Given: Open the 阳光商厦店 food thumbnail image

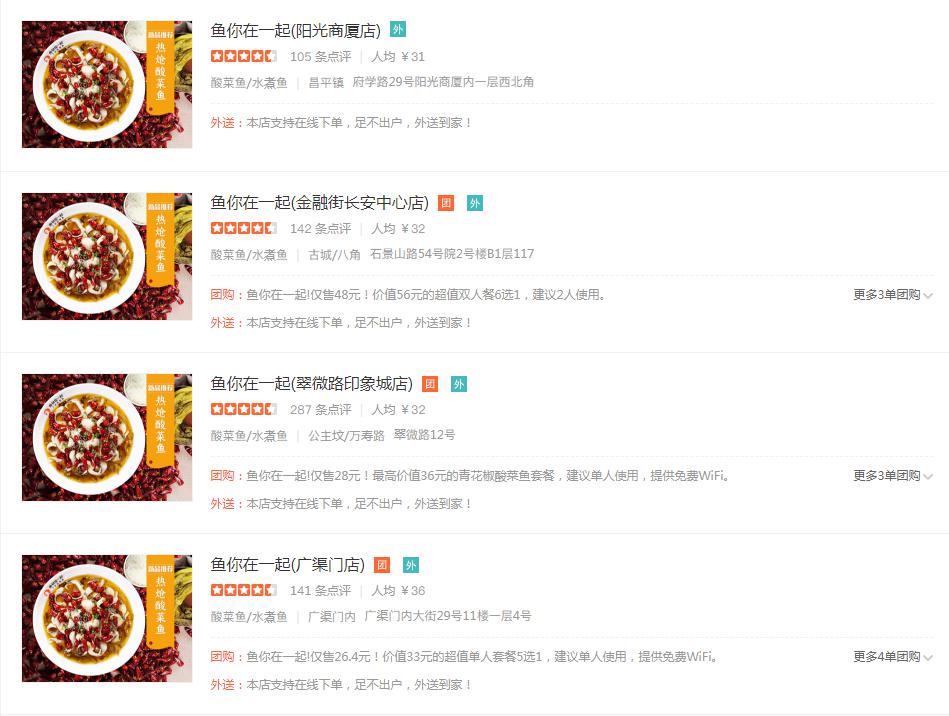Looking at the screenshot, I should point(107,84).
